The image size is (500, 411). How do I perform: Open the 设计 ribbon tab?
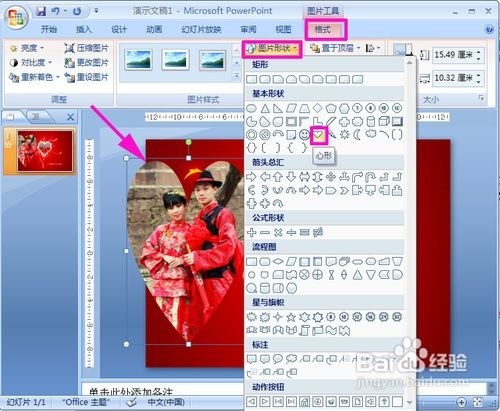(x=119, y=29)
